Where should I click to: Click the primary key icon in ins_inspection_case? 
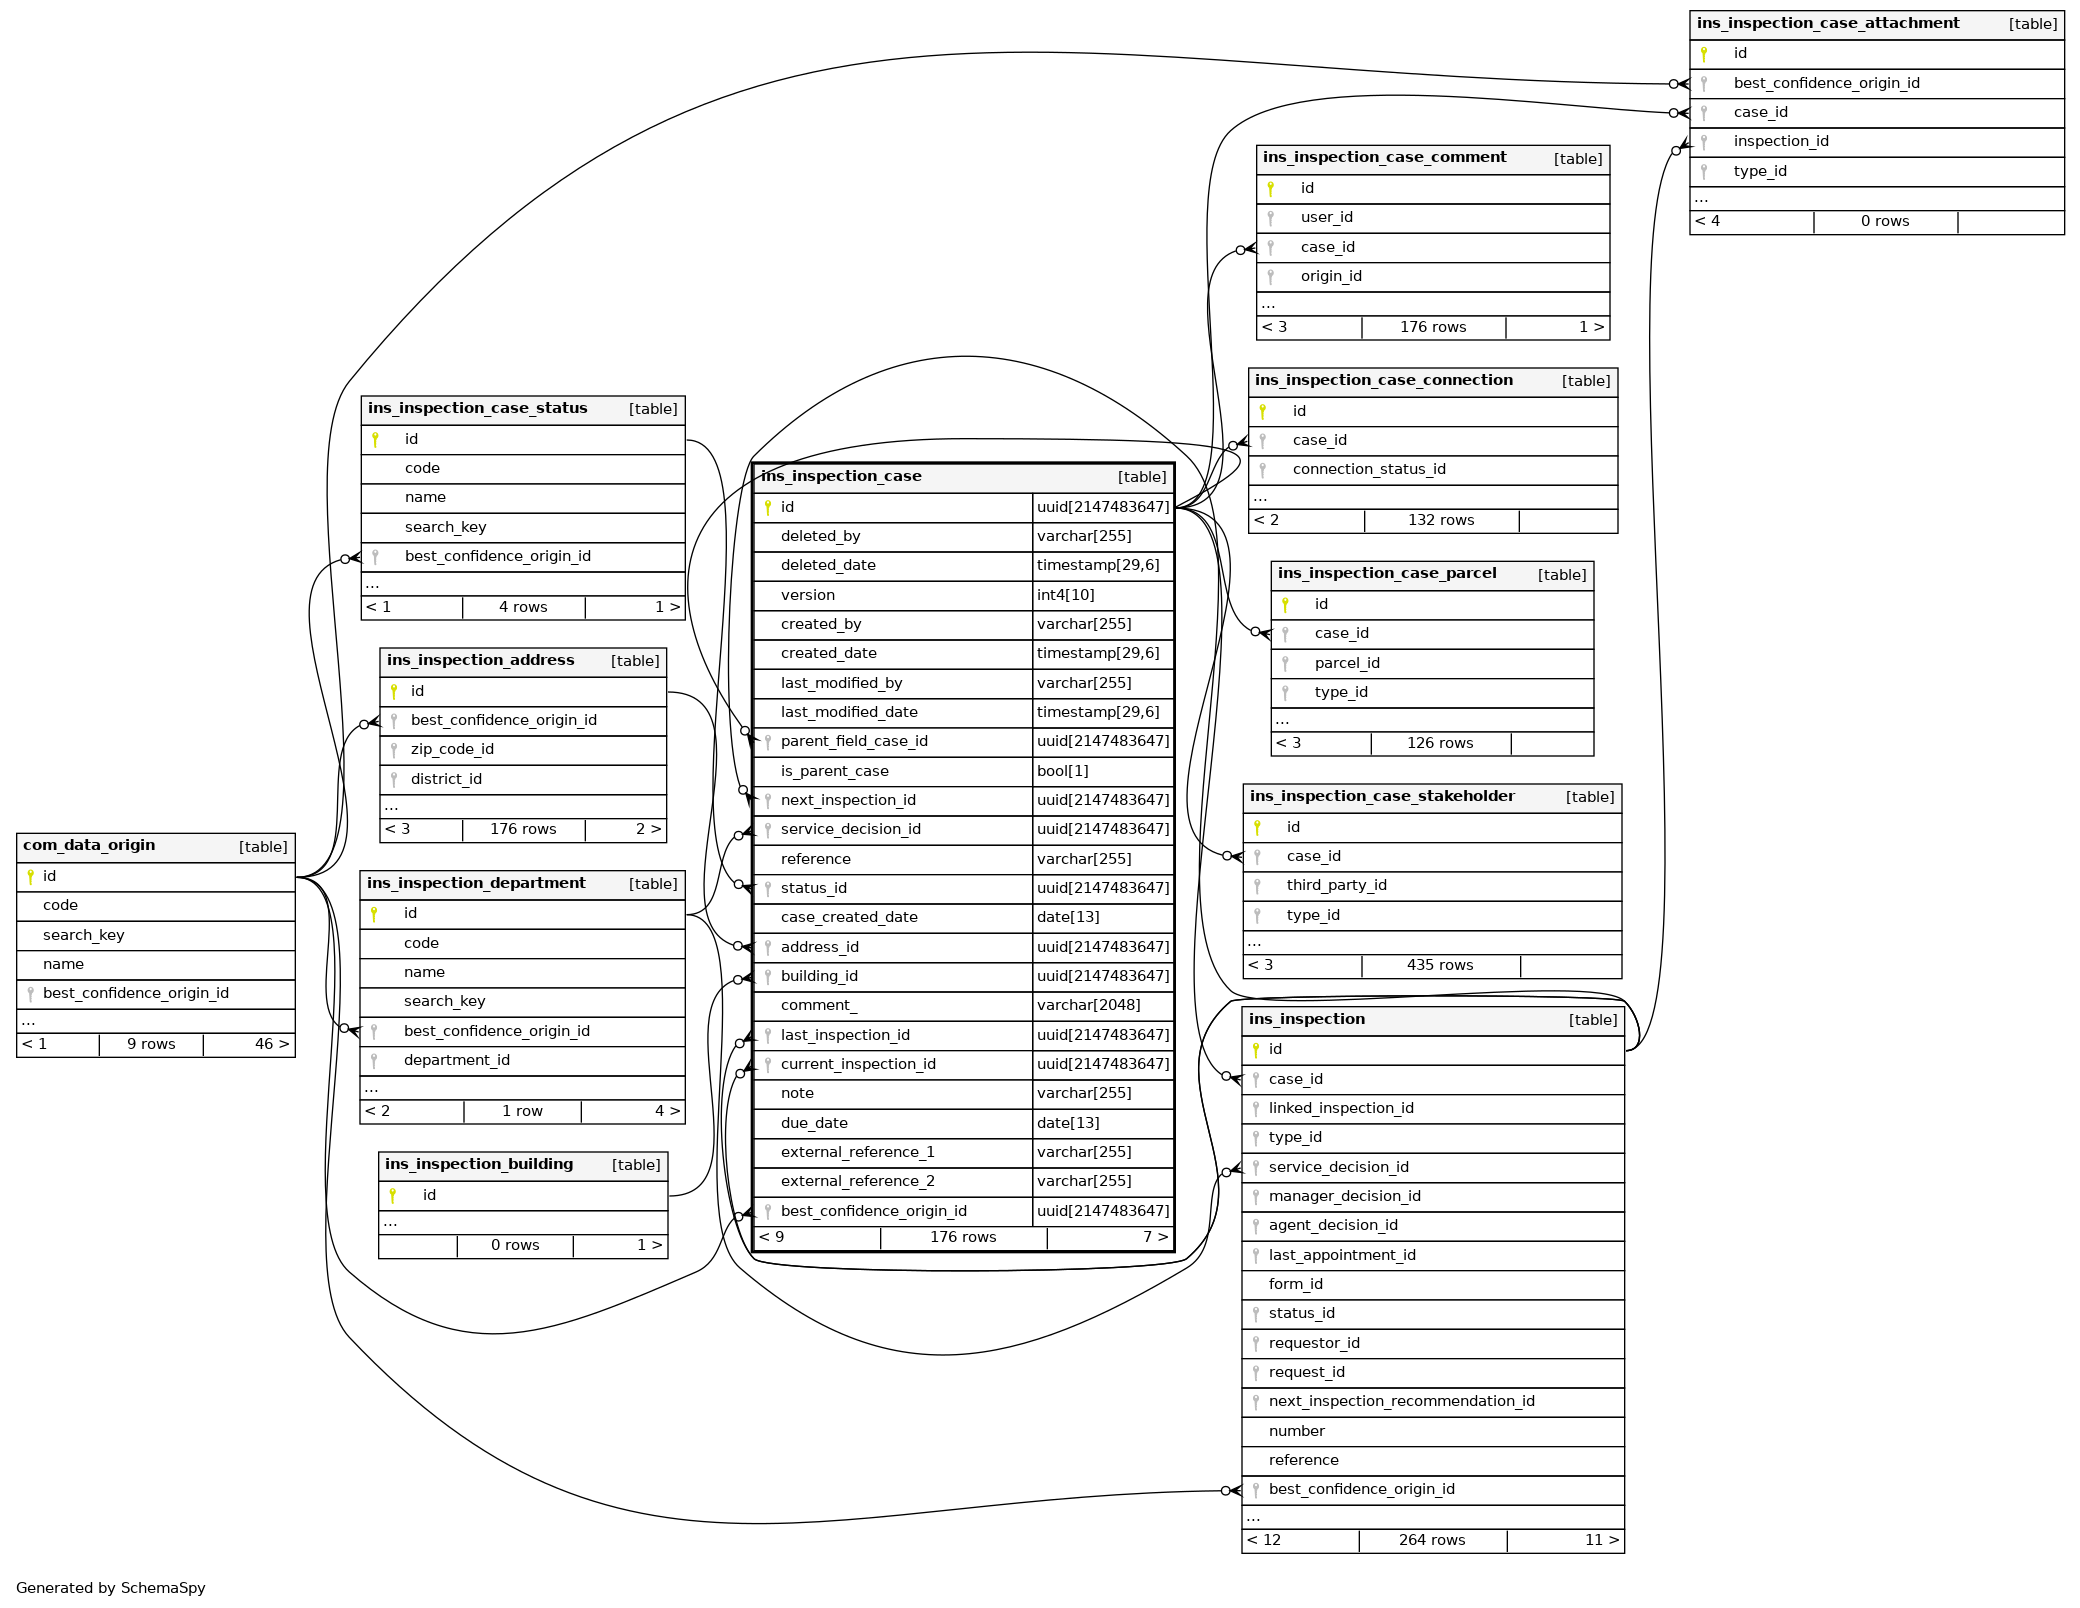tap(767, 508)
